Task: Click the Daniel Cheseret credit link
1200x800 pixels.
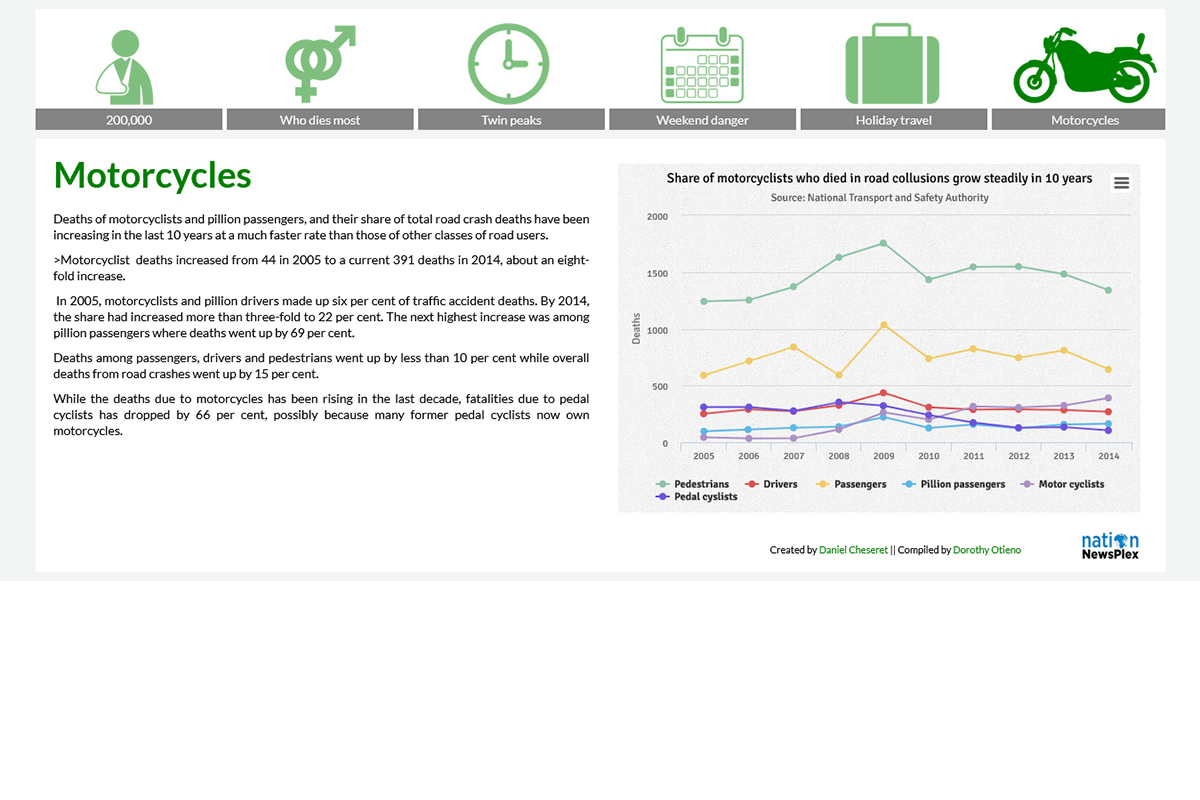Action: pos(852,549)
